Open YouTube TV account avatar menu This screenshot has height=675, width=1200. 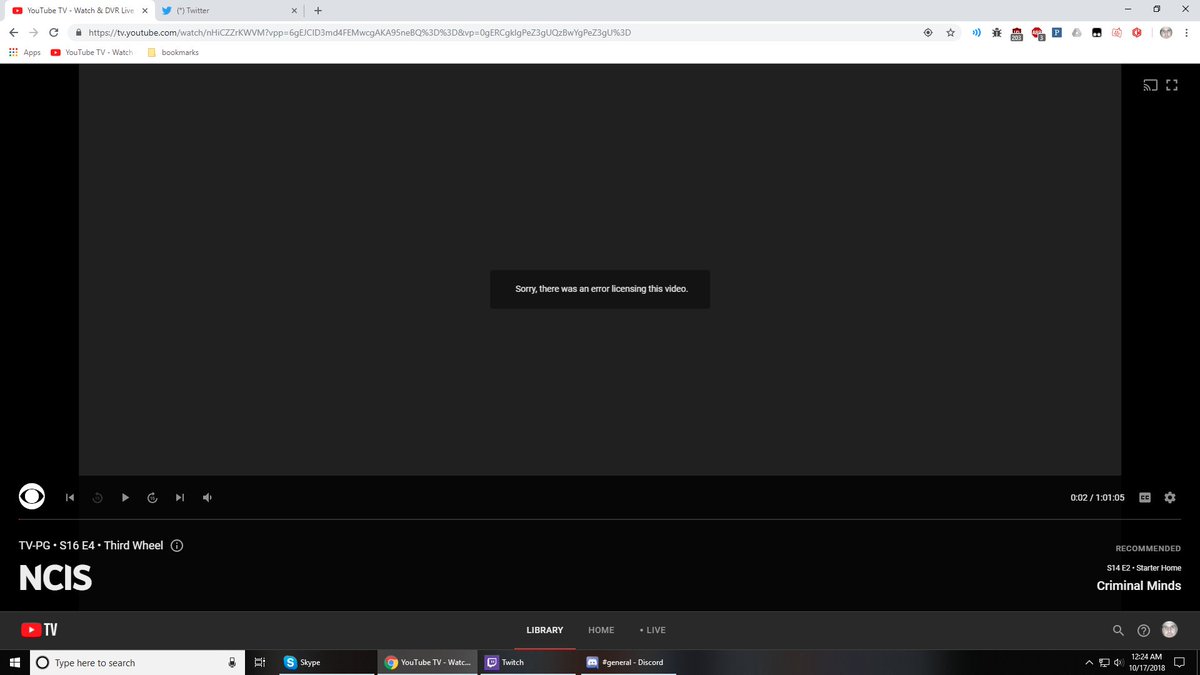tap(1170, 629)
